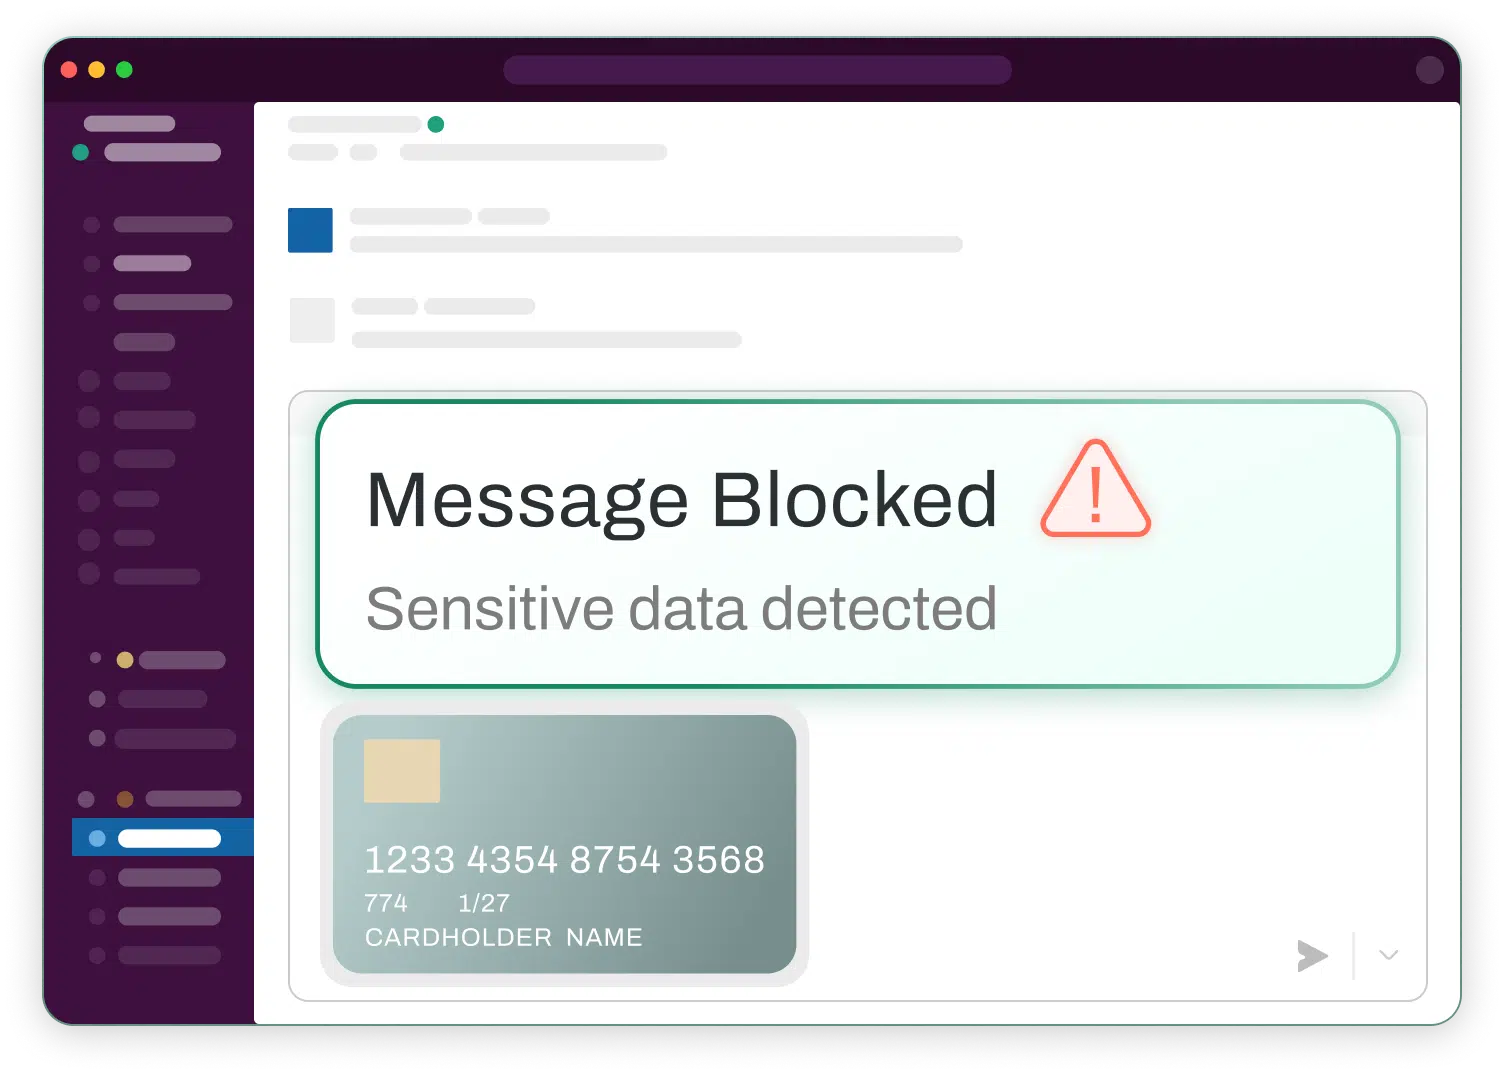Click the gray square user avatar
The width and height of the screenshot is (1504, 1074).
pyautogui.click(x=312, y=320)
